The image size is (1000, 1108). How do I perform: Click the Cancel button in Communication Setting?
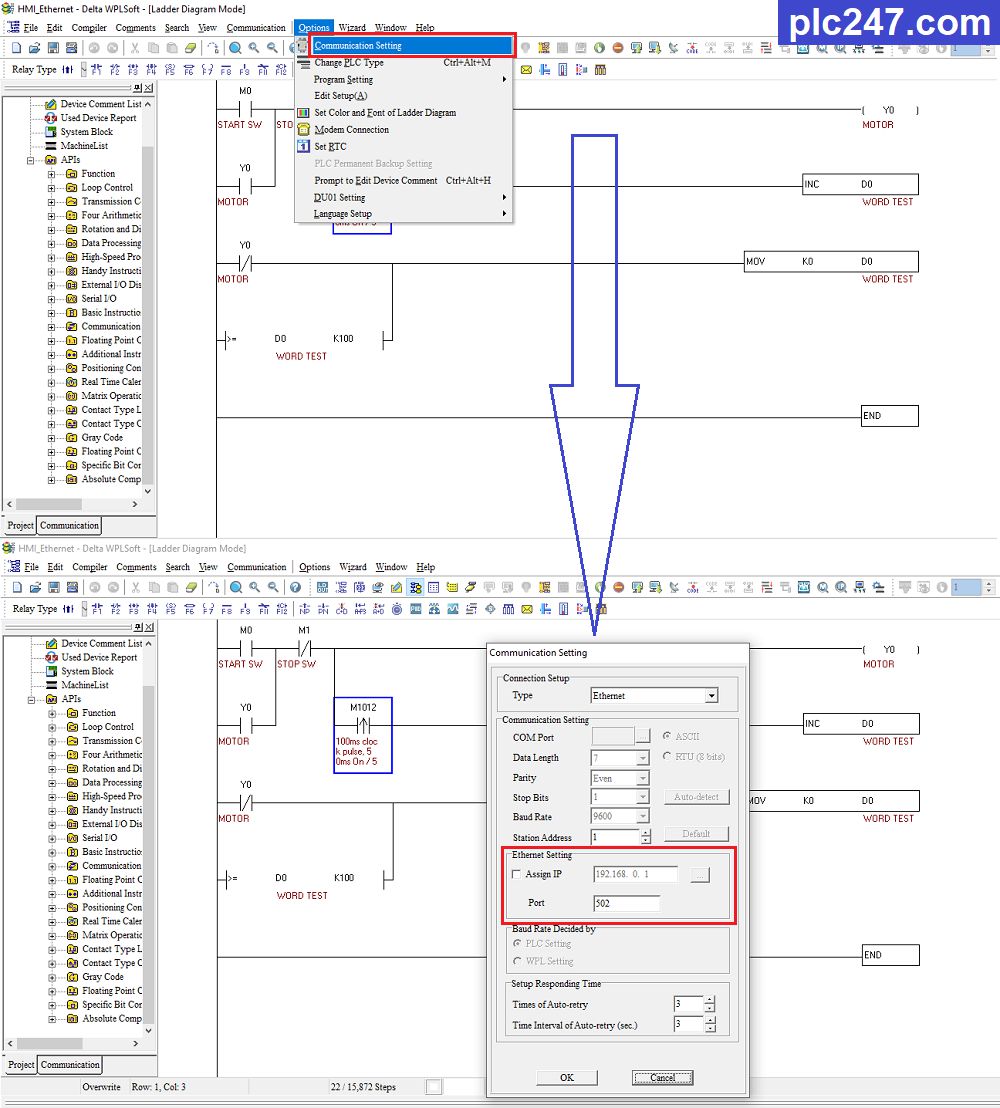click(662, 1078)
